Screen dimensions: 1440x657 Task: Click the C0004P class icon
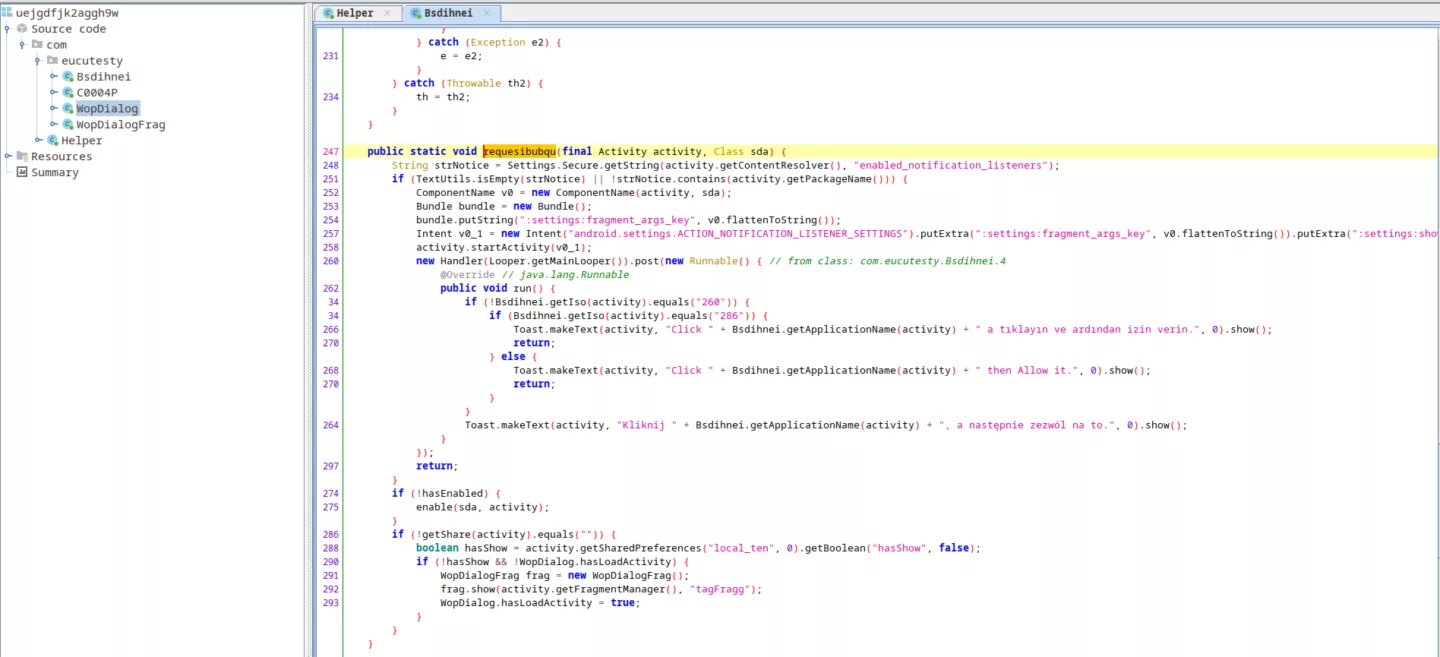68,93
